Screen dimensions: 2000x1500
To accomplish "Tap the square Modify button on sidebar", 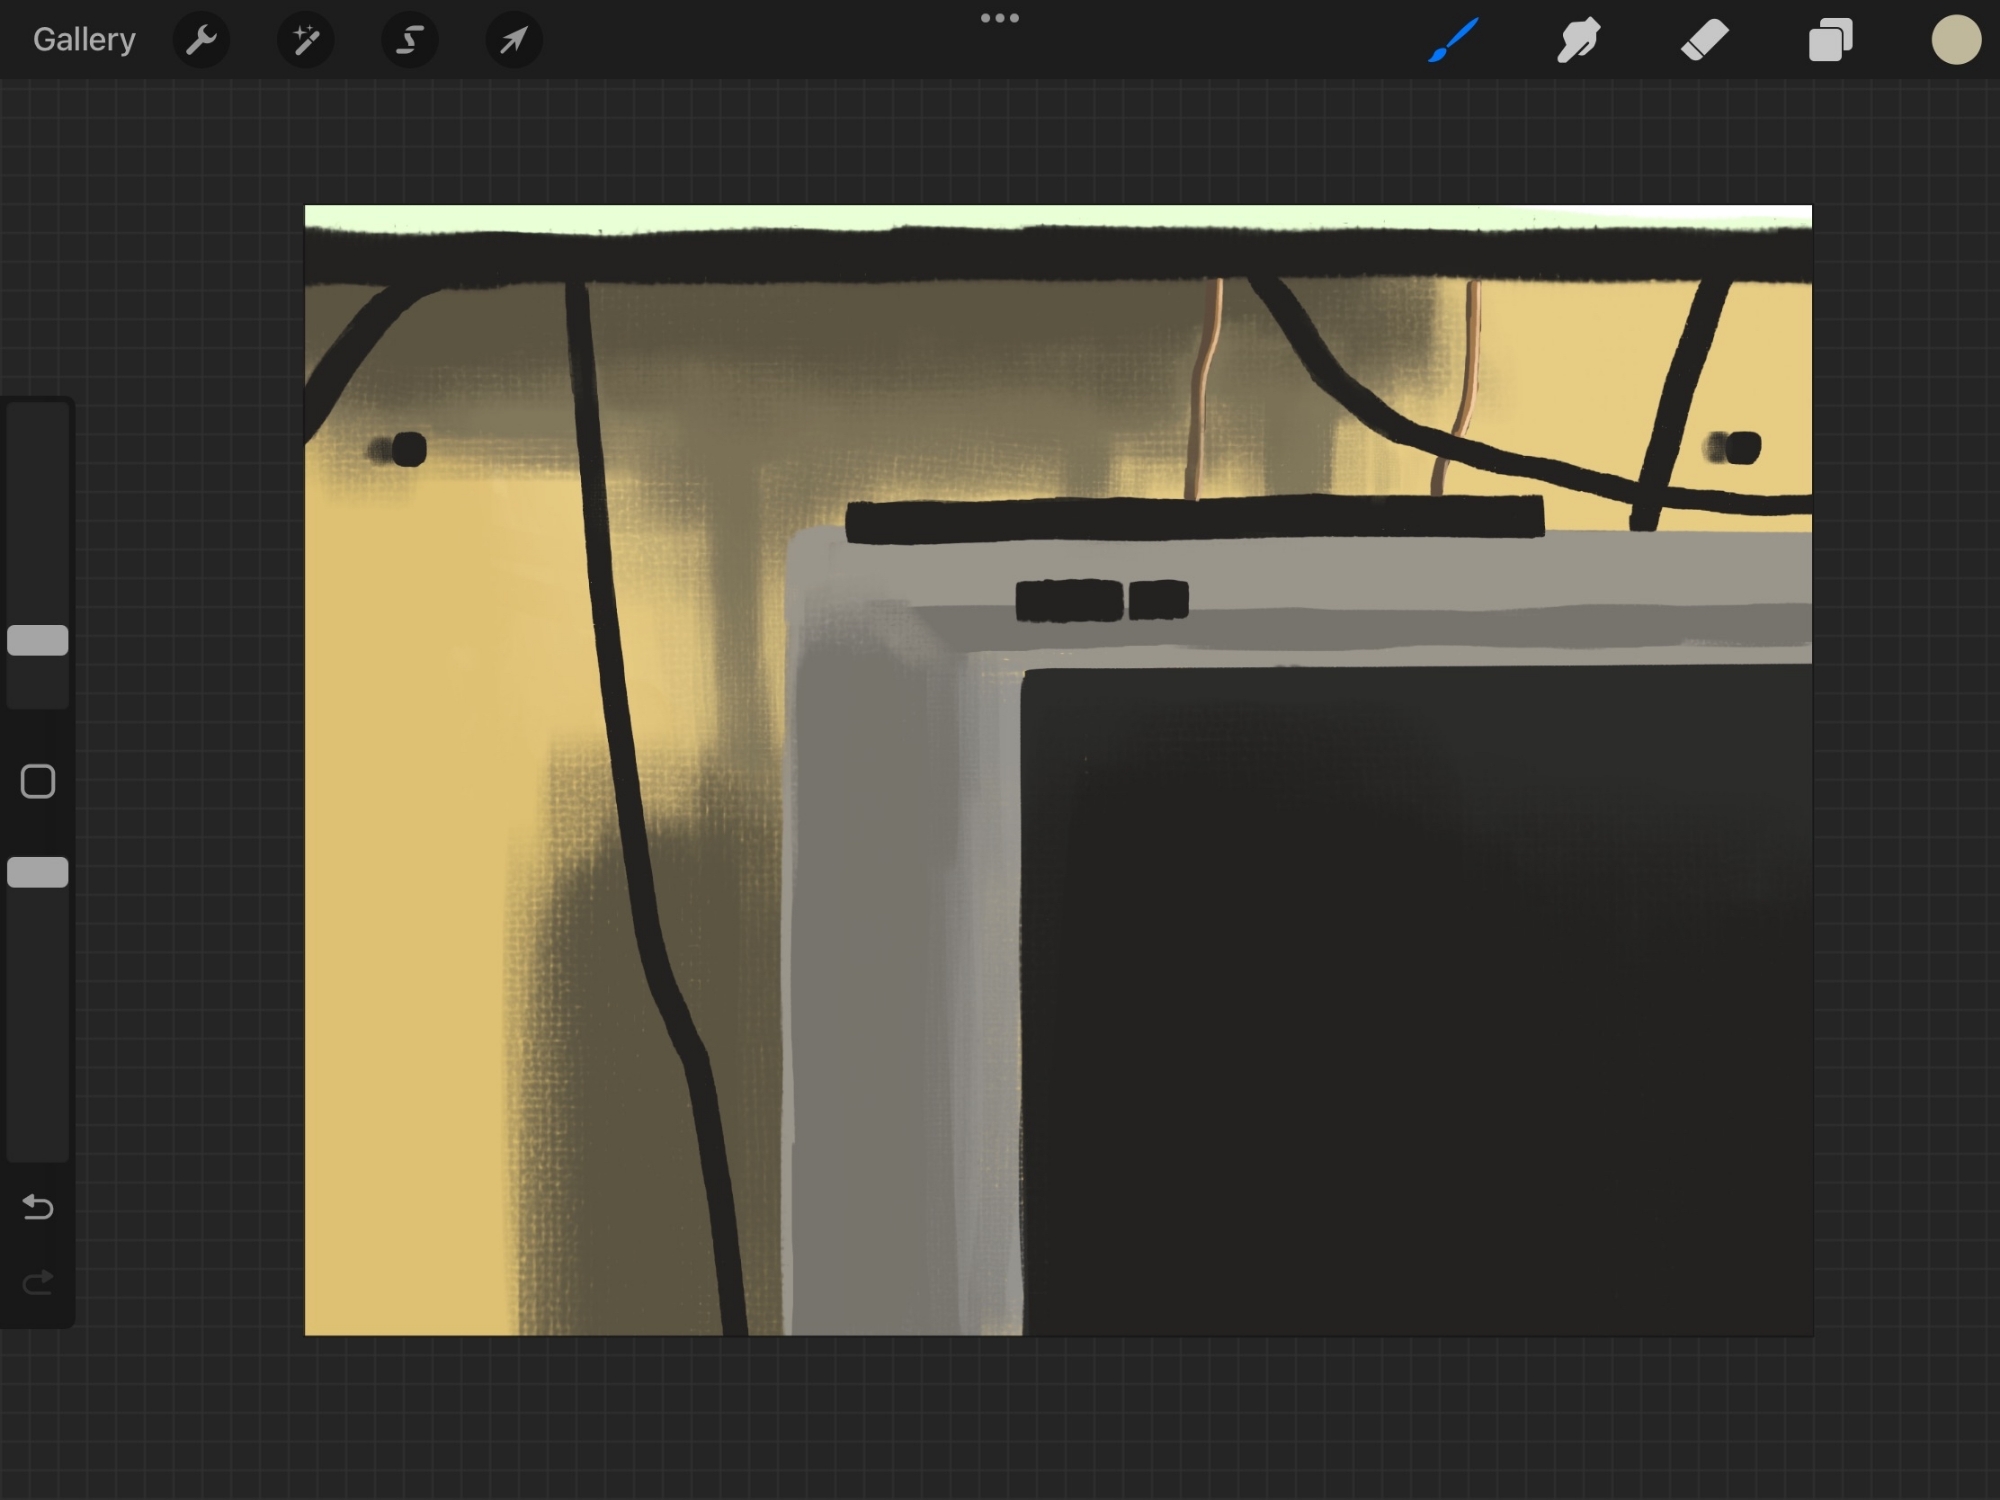I will click(x=38, y=781).
